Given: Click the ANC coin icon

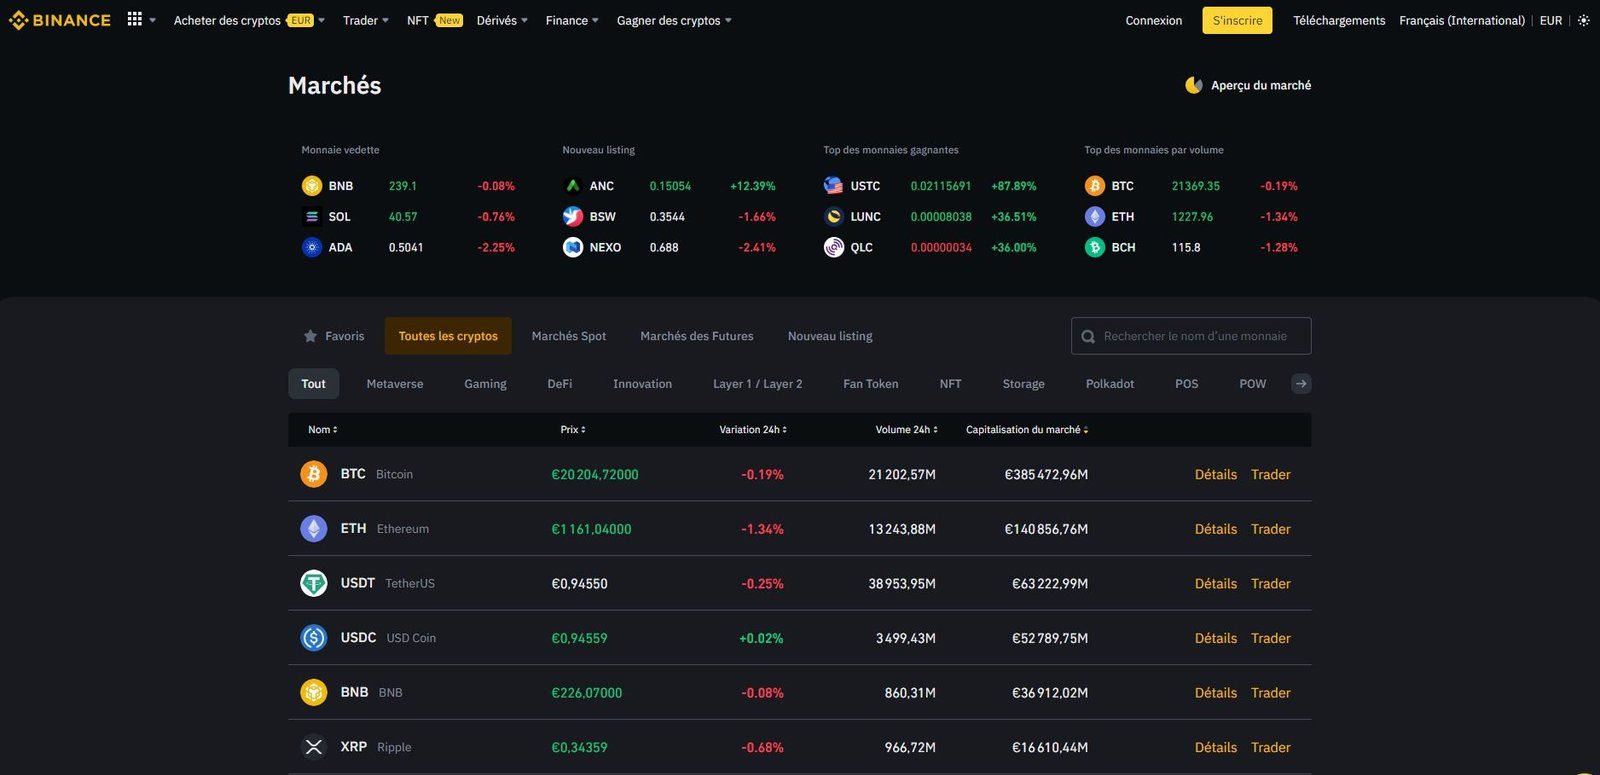Looking at the screenshot, I should [573, 186].
